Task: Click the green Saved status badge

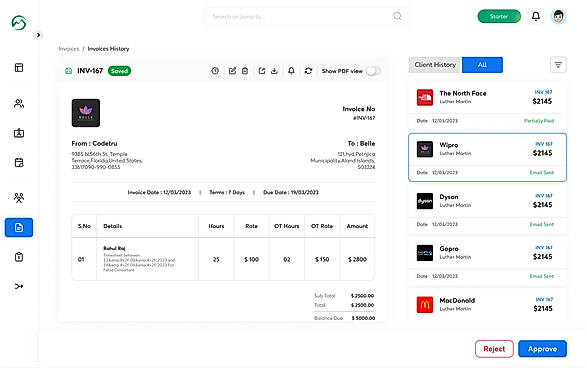Action: pyautogui.click(x=119, y=71)
